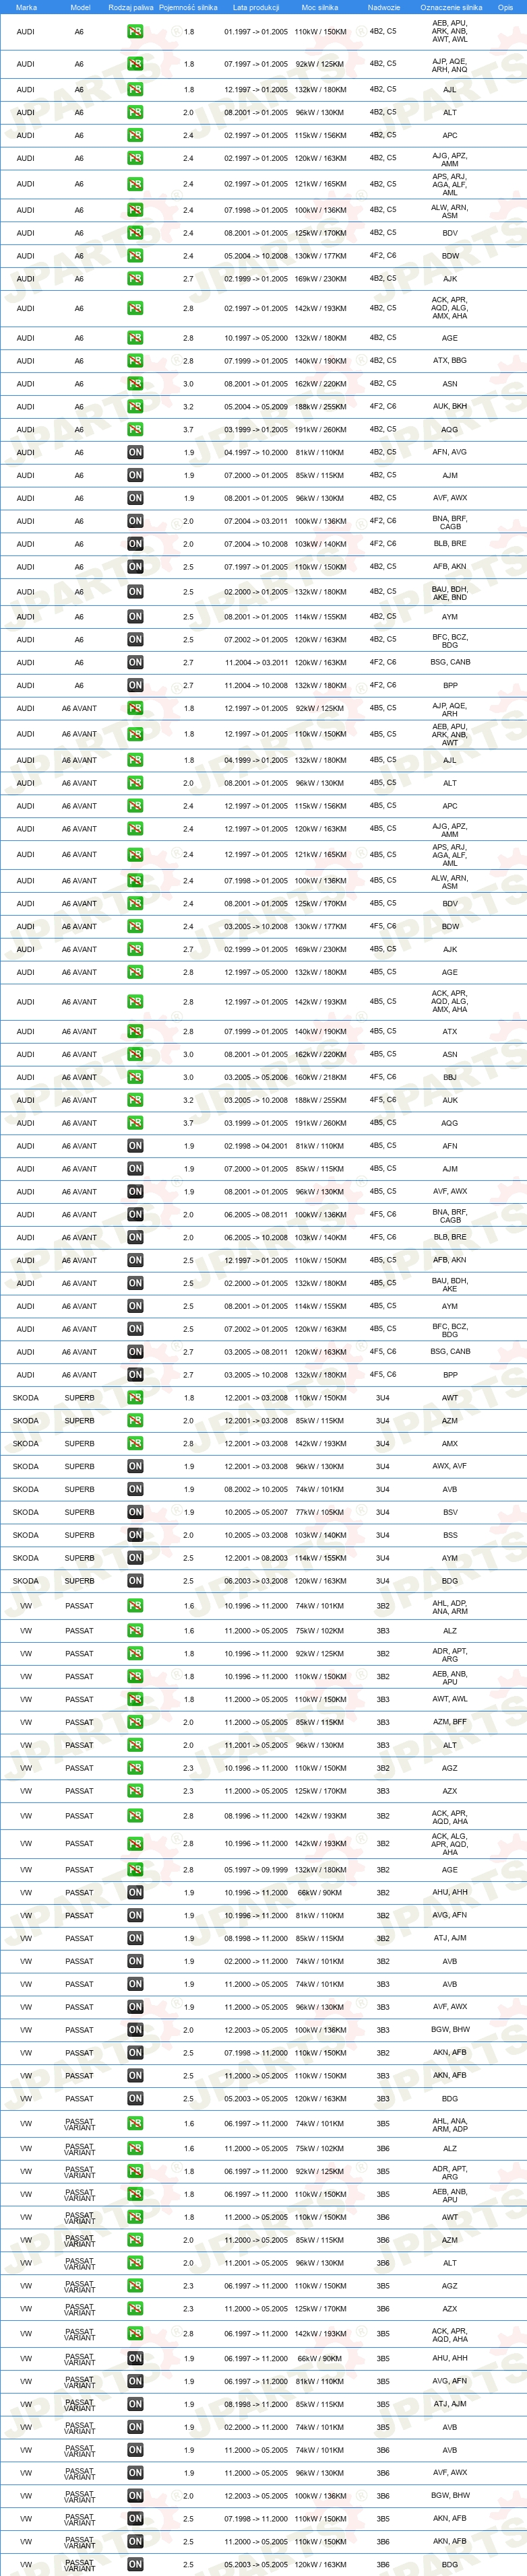Select PASSAT VARIANT cell in 3B6 AWT row
Image resolution: width=527 pixels, height=2576 pixels.
click(x=80, y=2217)
